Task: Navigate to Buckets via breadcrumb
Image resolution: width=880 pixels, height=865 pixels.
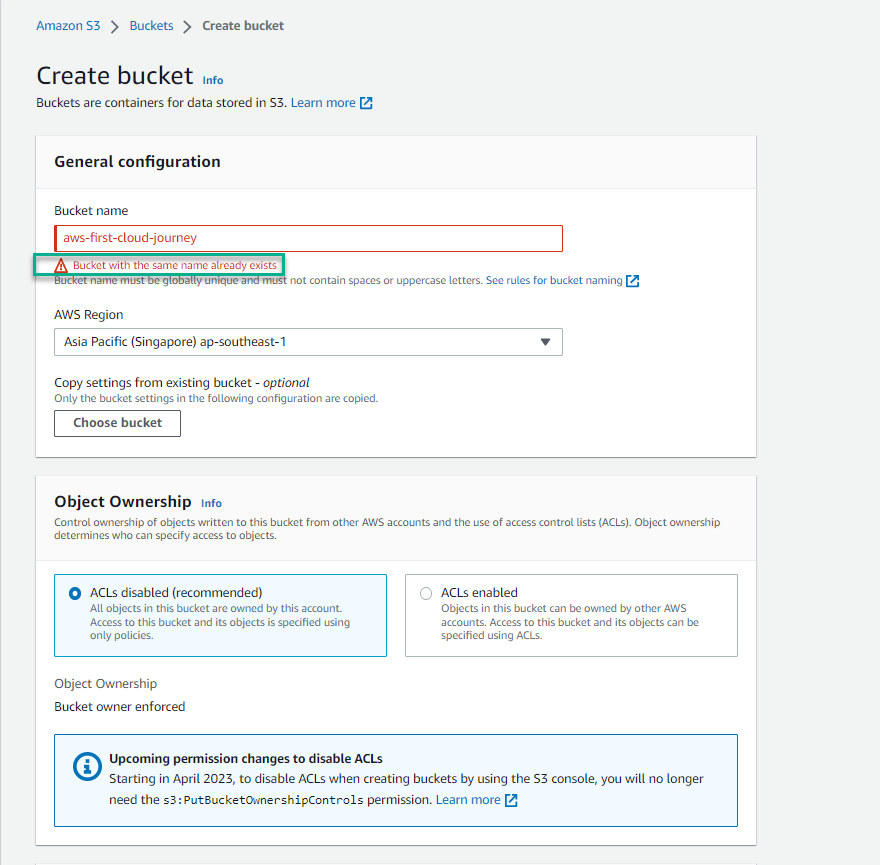Action: (x=151, y=25)
